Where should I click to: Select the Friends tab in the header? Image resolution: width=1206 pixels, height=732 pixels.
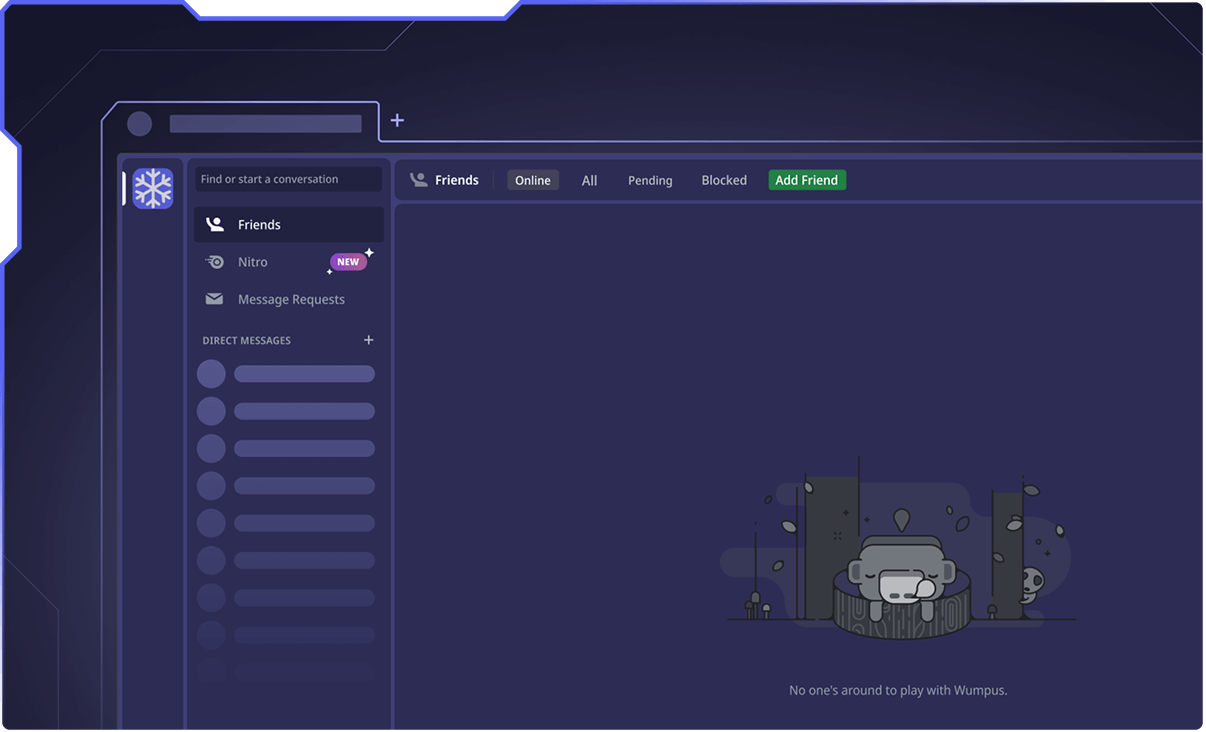pos(457,180)
